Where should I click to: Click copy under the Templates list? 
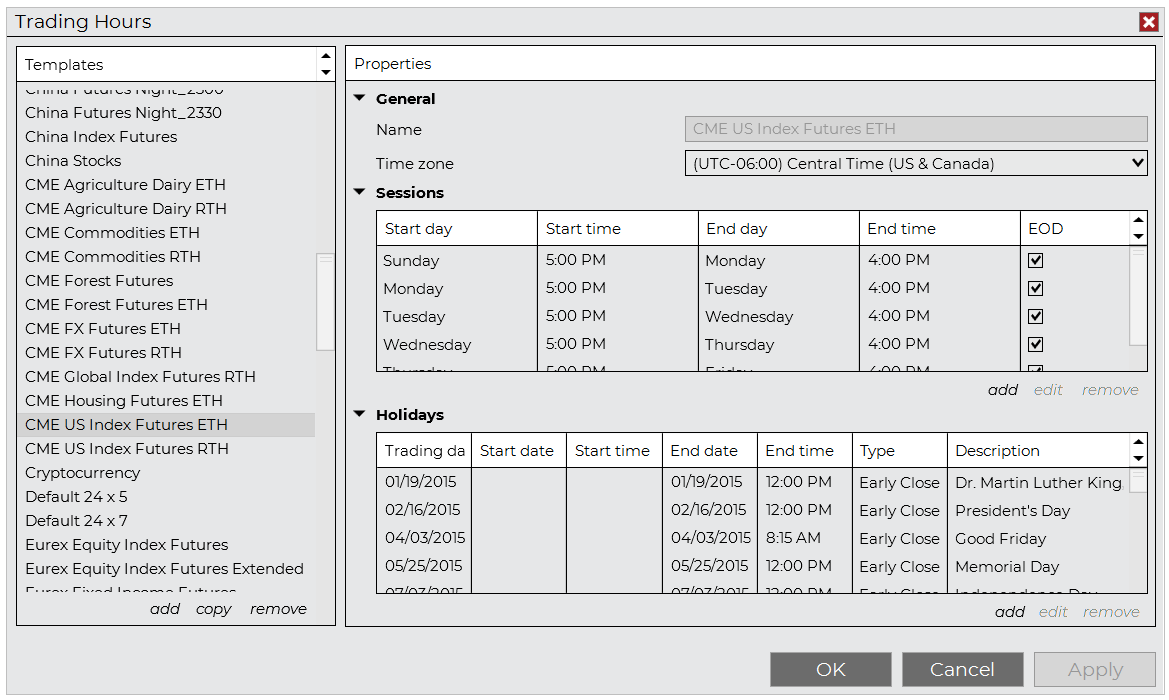(213, 608)
